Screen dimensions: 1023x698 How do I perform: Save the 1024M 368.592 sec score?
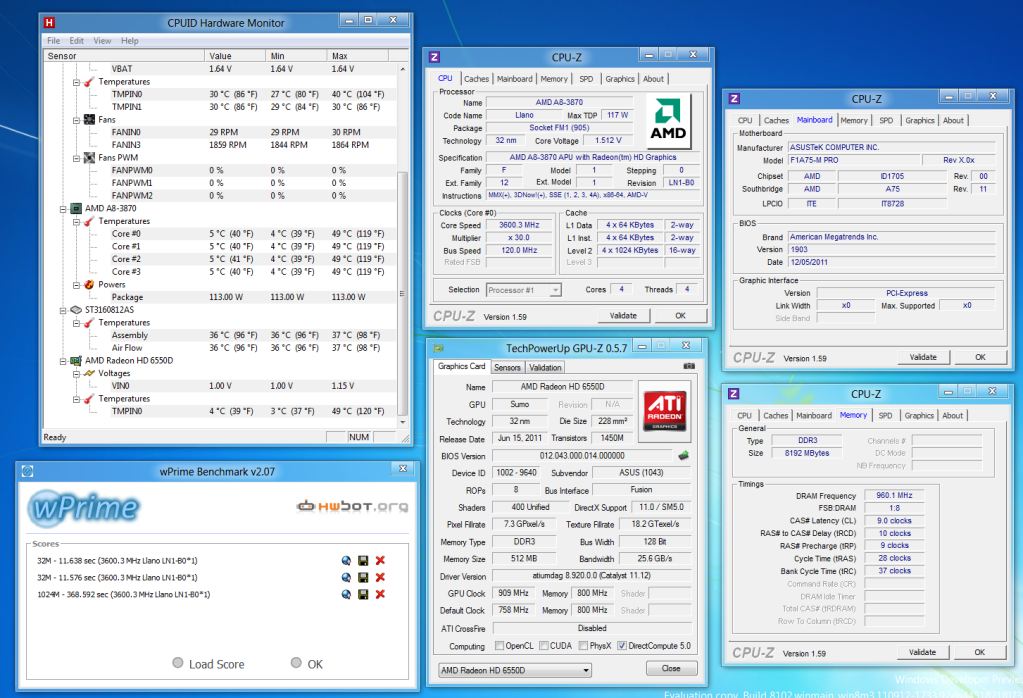pyautogui.click(x=363, y=594)
